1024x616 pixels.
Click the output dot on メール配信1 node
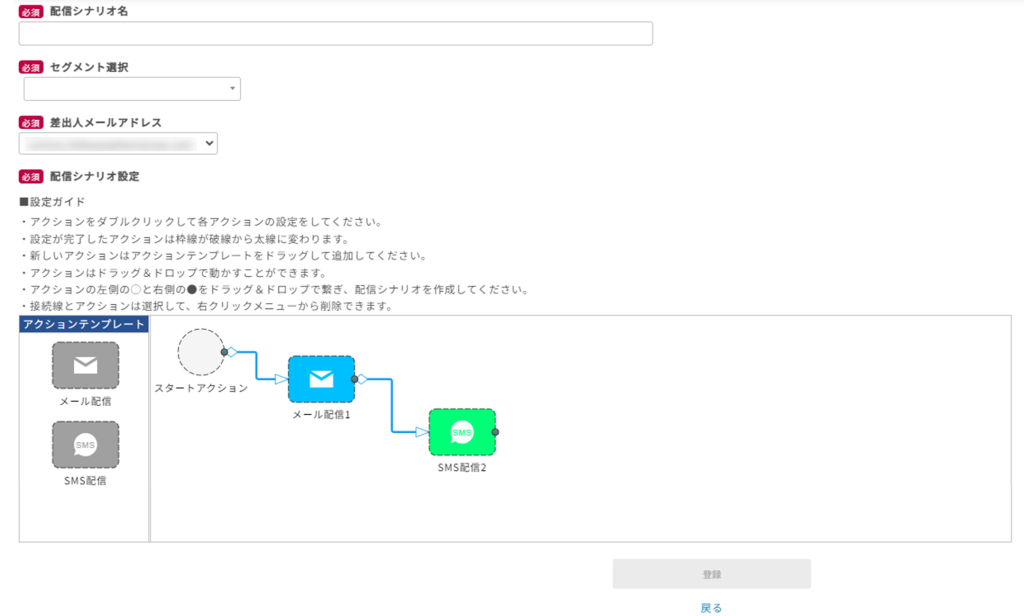click(x=355, y=379)
